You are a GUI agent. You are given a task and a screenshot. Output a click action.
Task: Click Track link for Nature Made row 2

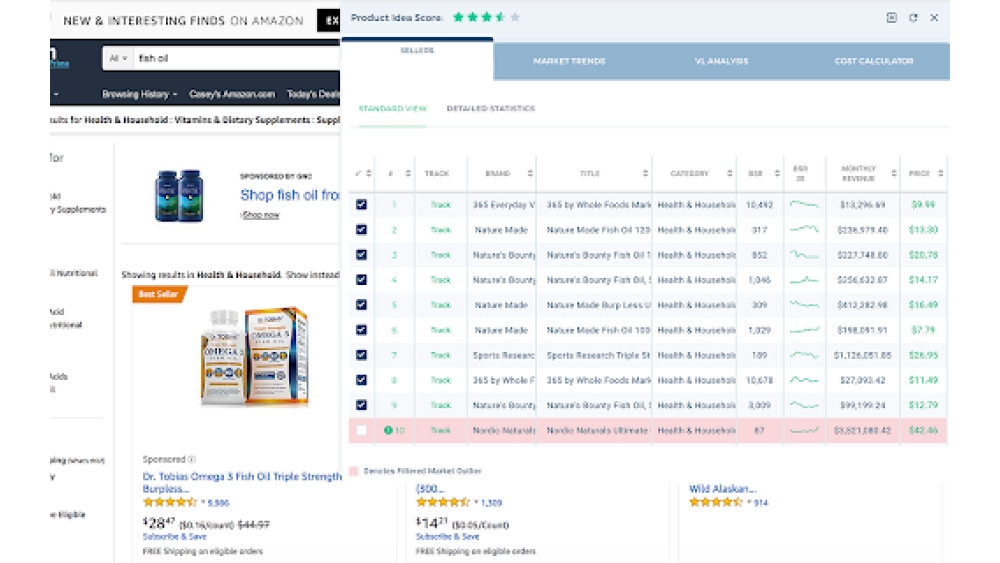tap(441, 230)
